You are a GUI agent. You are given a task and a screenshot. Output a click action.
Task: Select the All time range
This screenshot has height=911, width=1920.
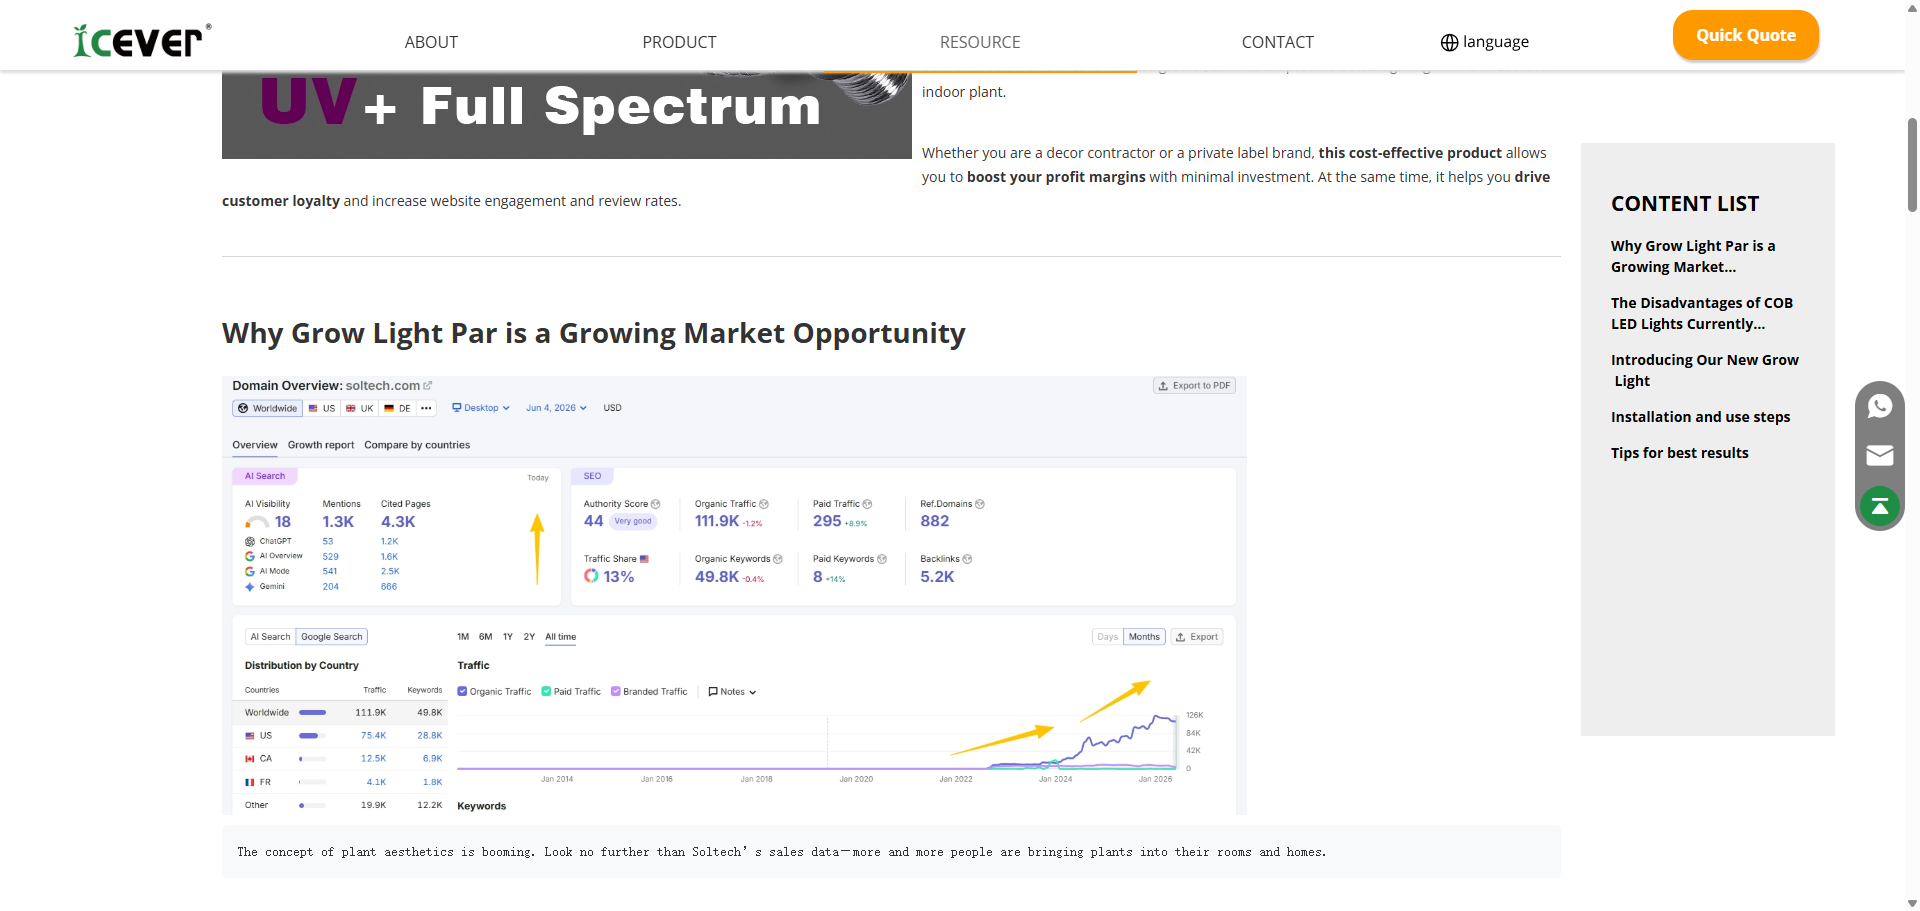tap(560, 637)
